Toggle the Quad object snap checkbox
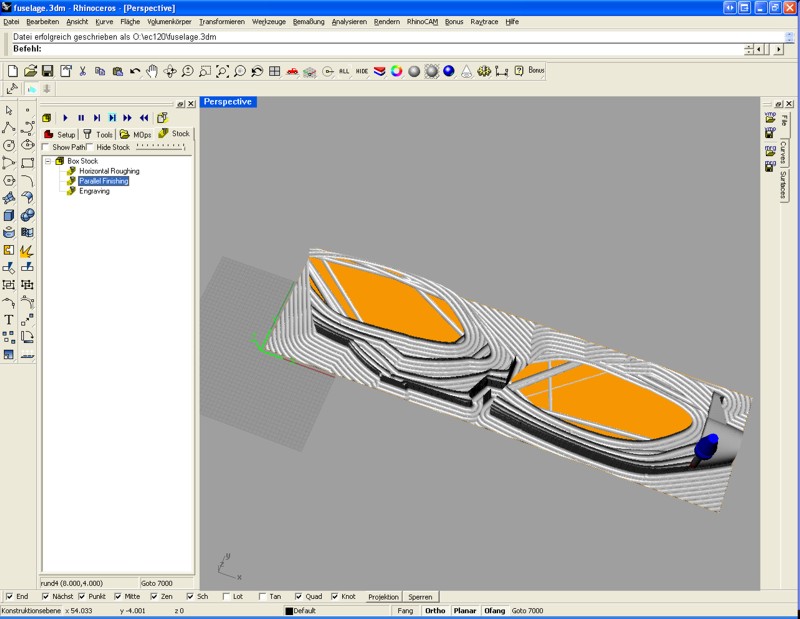 [298, 596]
